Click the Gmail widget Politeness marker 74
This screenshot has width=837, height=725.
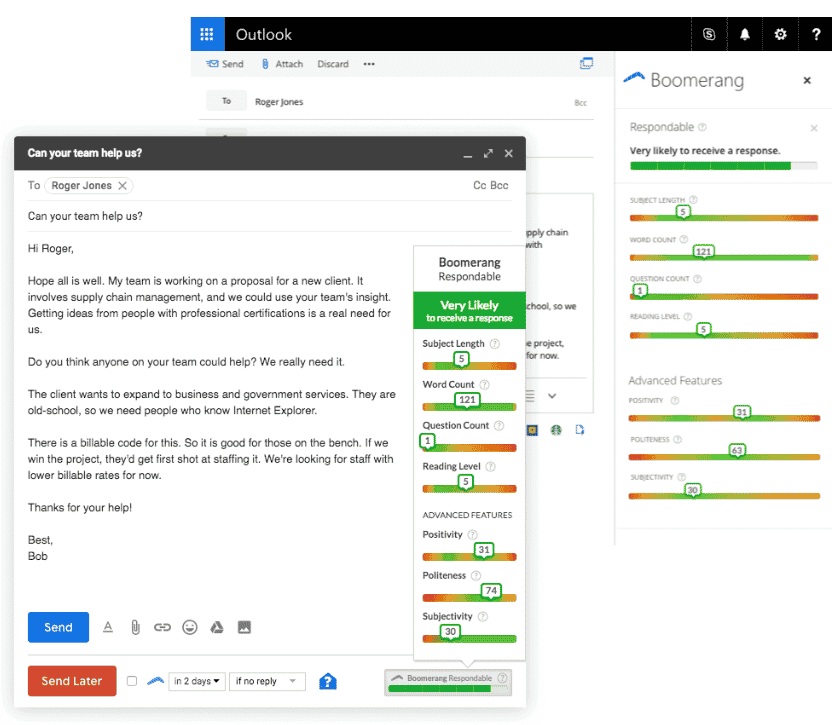click(x=491, y=591)
